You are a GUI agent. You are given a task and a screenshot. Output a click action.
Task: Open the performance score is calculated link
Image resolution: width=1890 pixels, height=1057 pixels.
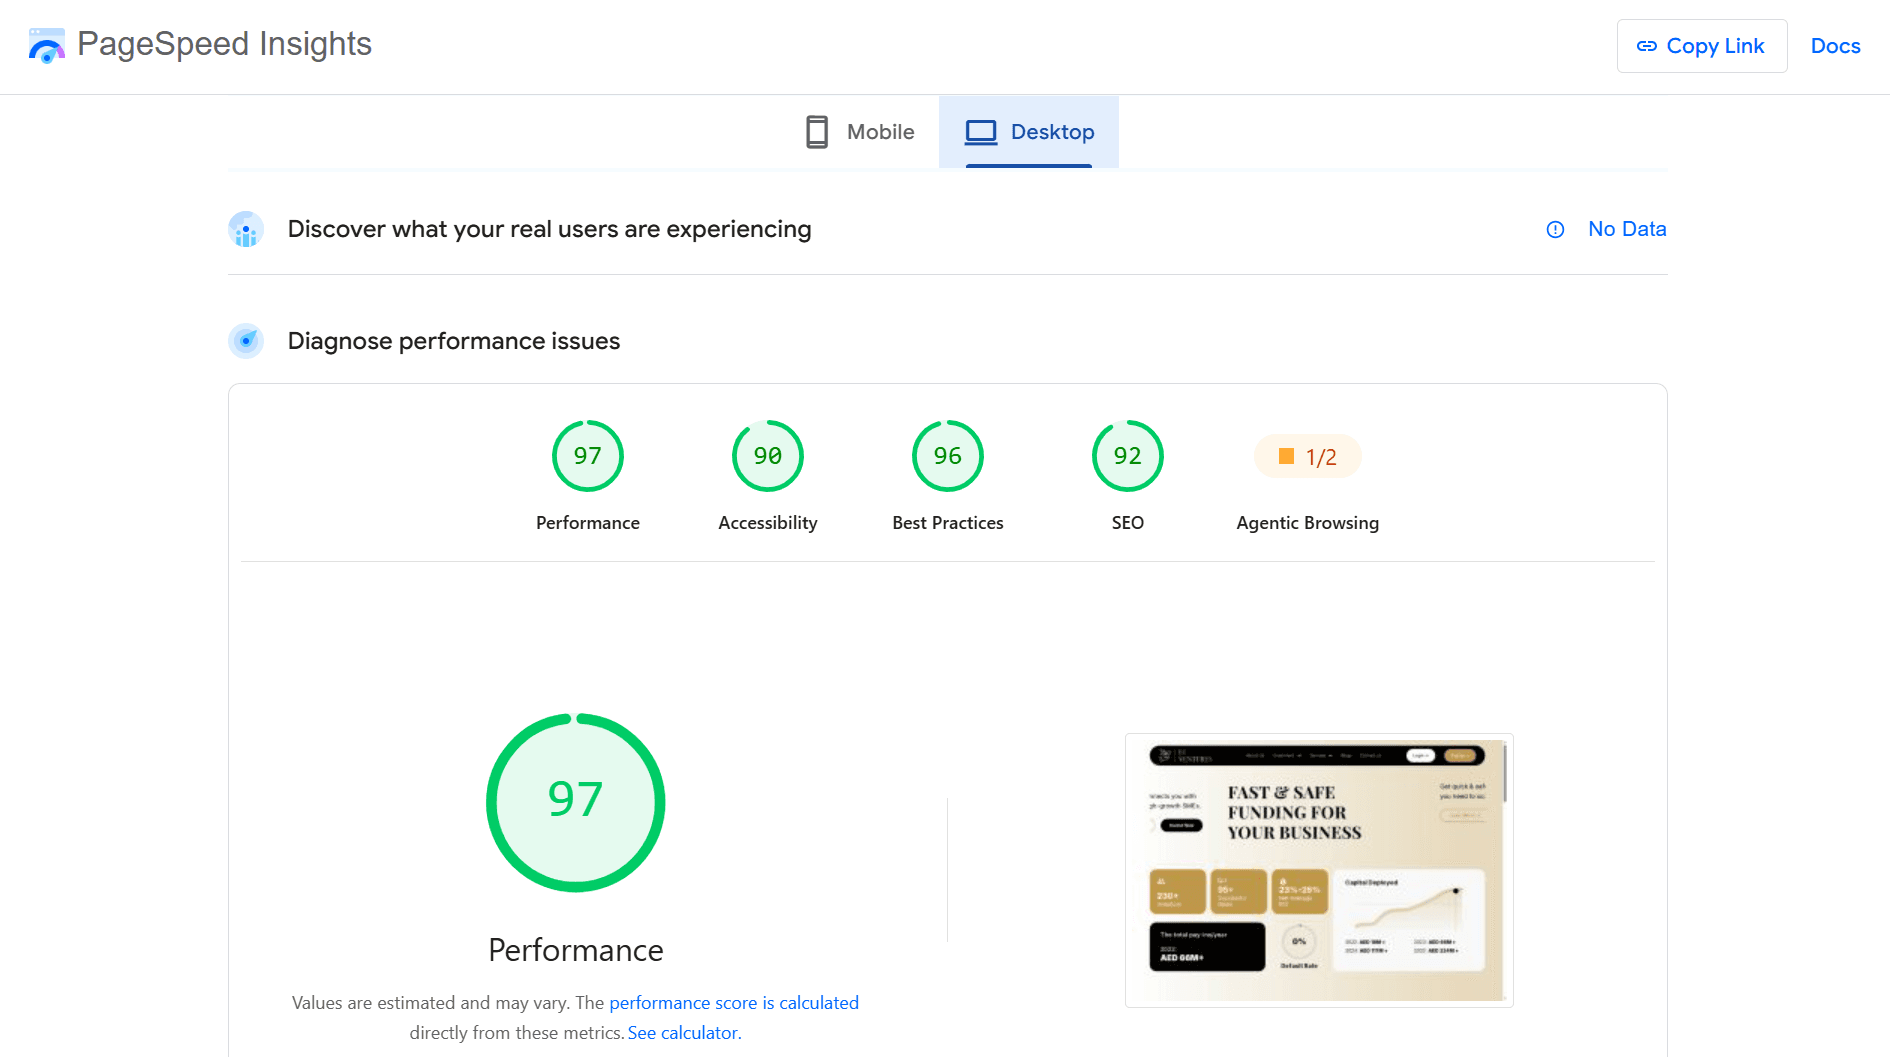(x=734, y=1003)
